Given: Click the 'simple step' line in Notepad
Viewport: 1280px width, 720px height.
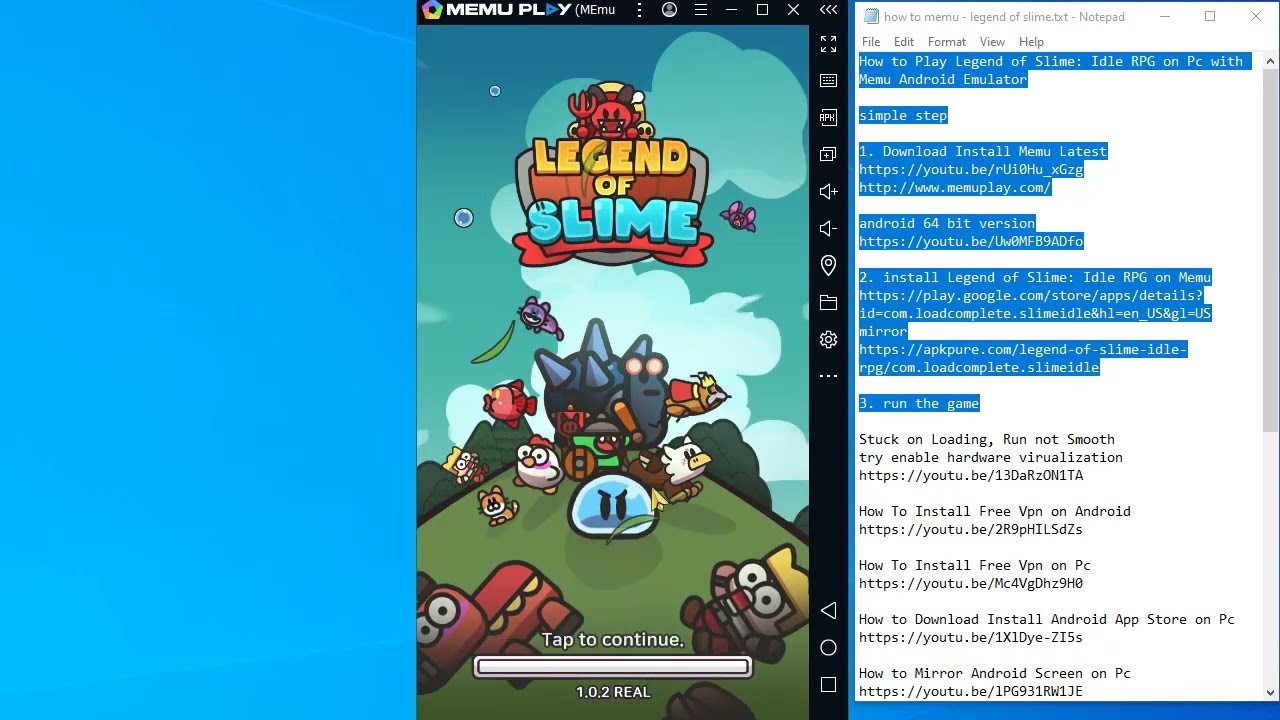Looking at the screenshot, I should pyautogui.click(x=903, y=115).
